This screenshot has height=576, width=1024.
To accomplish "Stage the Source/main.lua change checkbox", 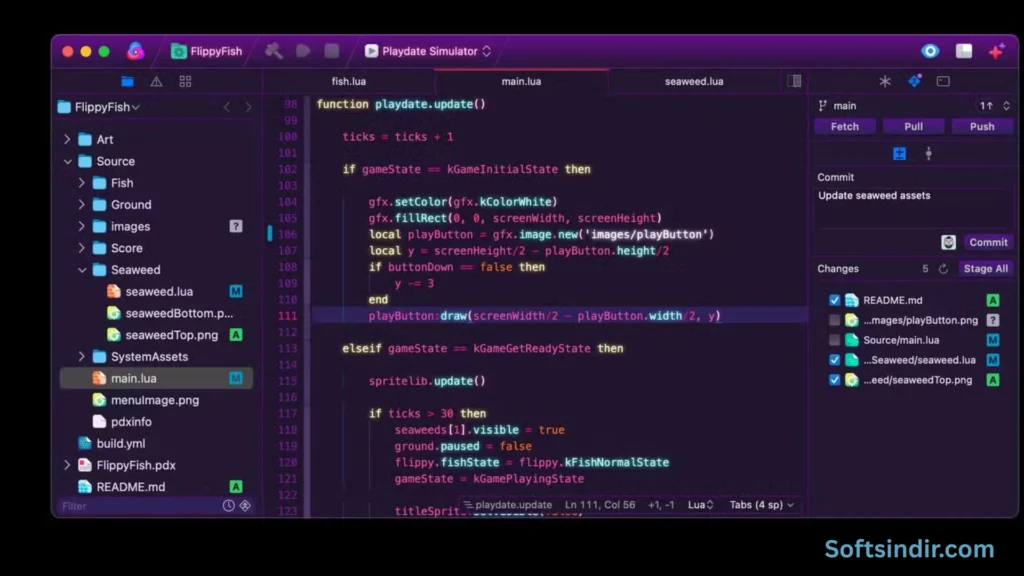I will click(834, 340).
